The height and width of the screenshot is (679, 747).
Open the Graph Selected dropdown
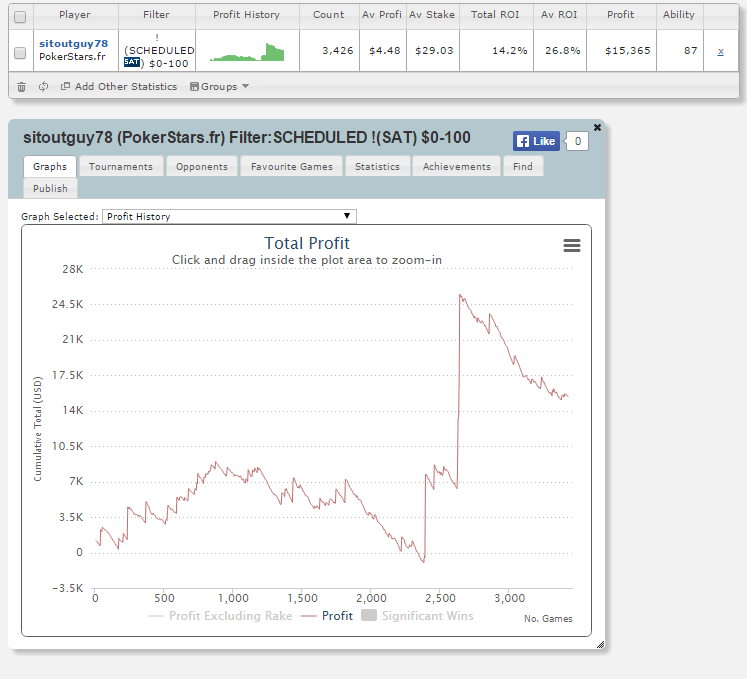point(229,216)
